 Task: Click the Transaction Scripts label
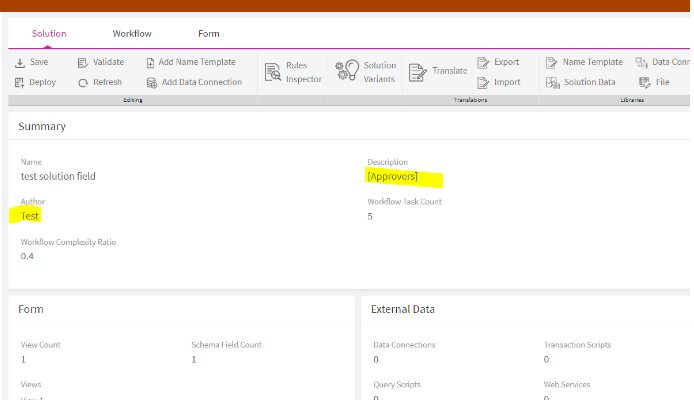[x=578, y=345]
